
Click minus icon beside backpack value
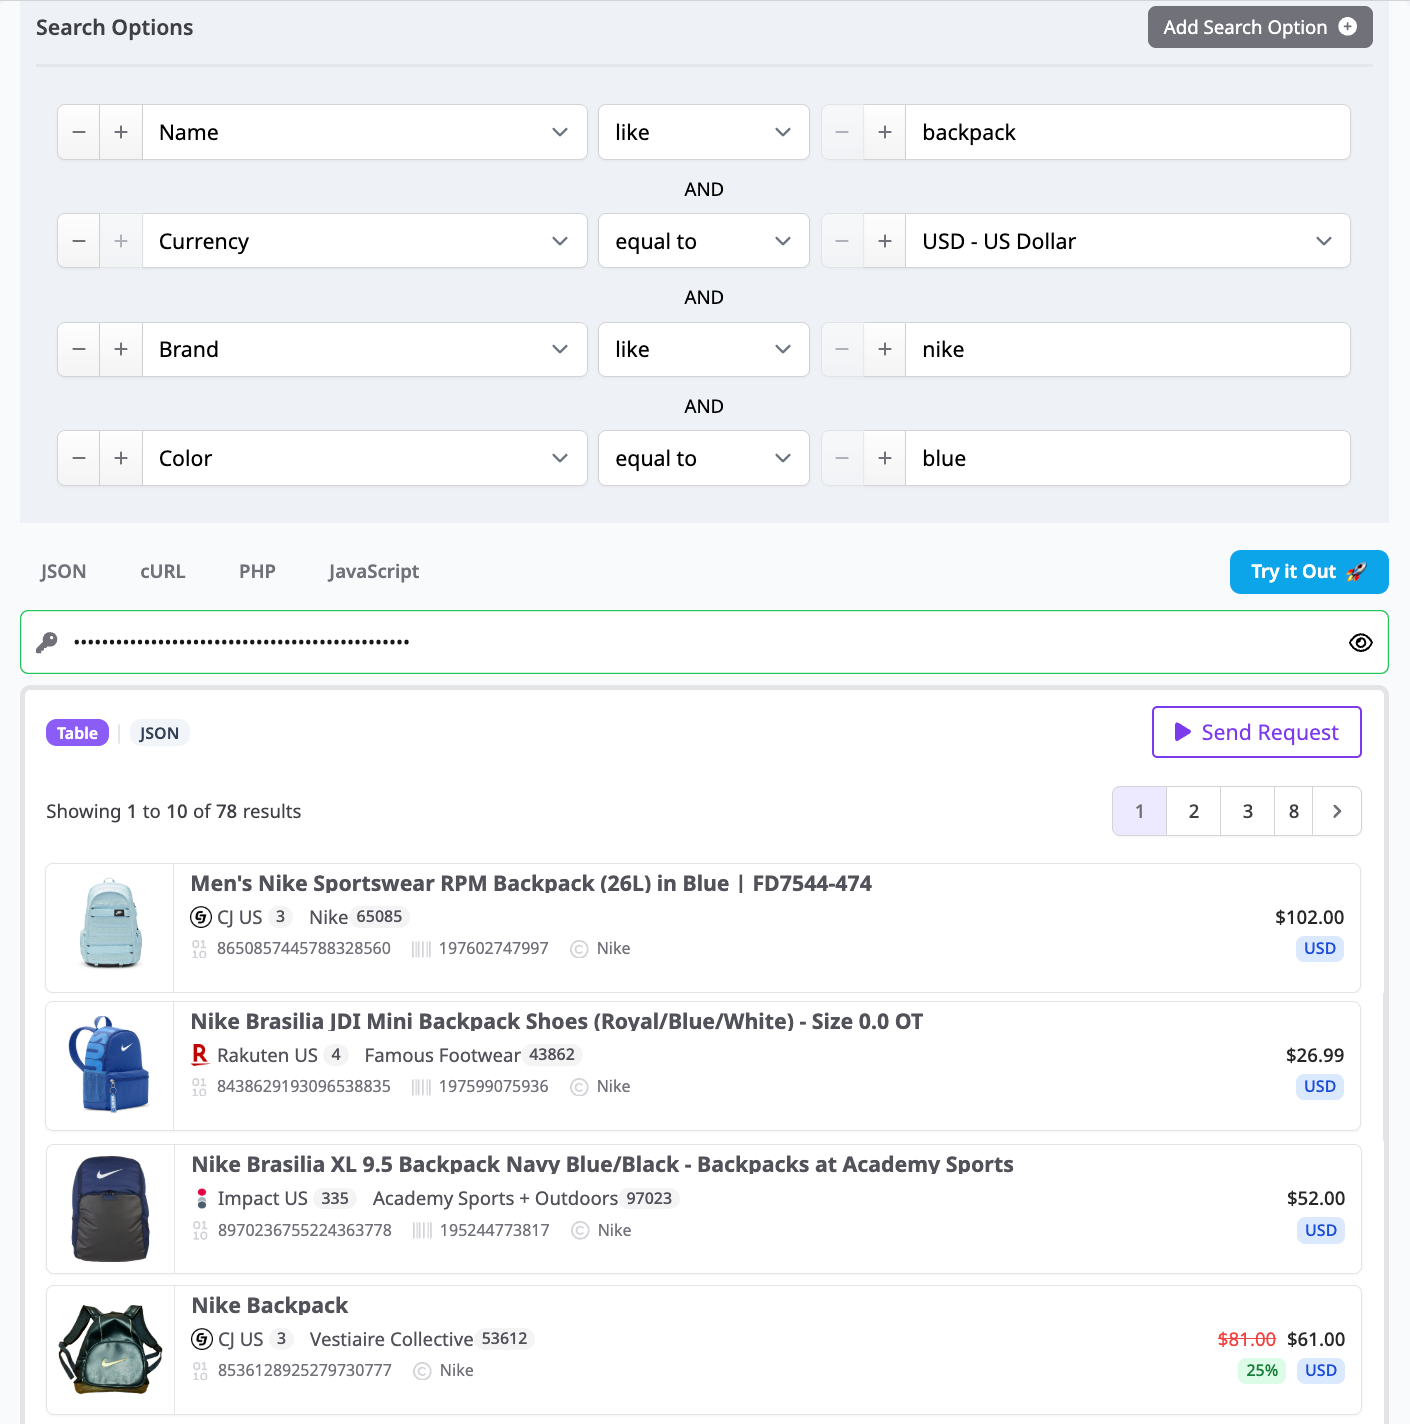click(x=843, y=132)
